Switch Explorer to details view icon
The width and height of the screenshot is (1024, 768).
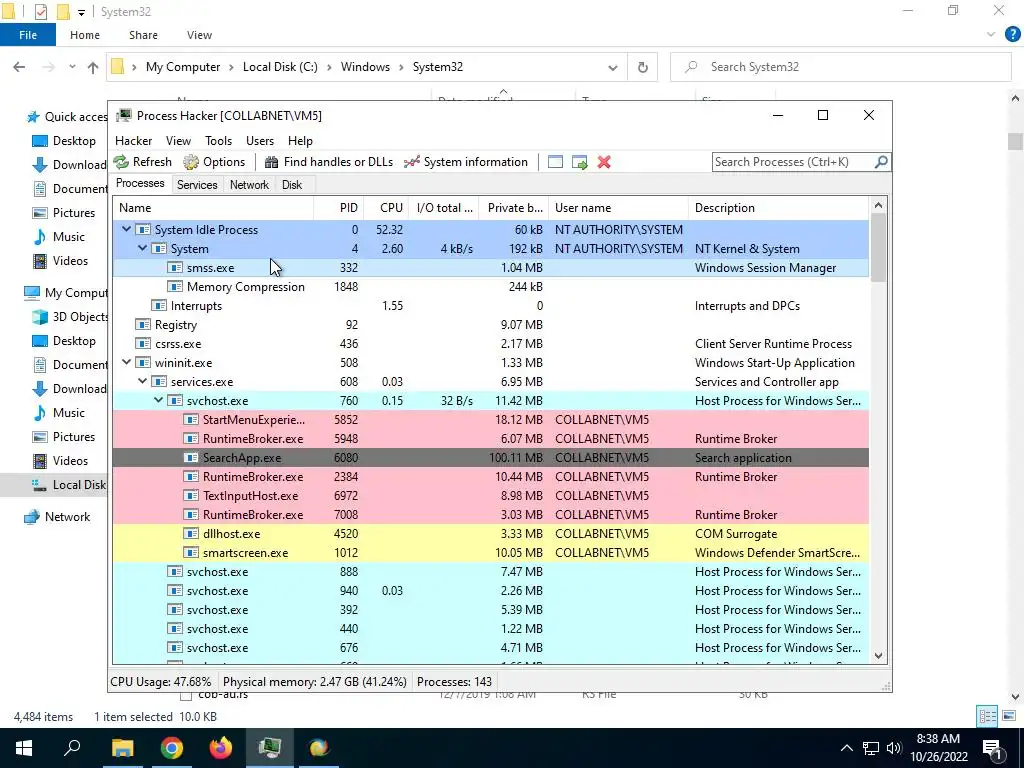click(x=987, y=716)
